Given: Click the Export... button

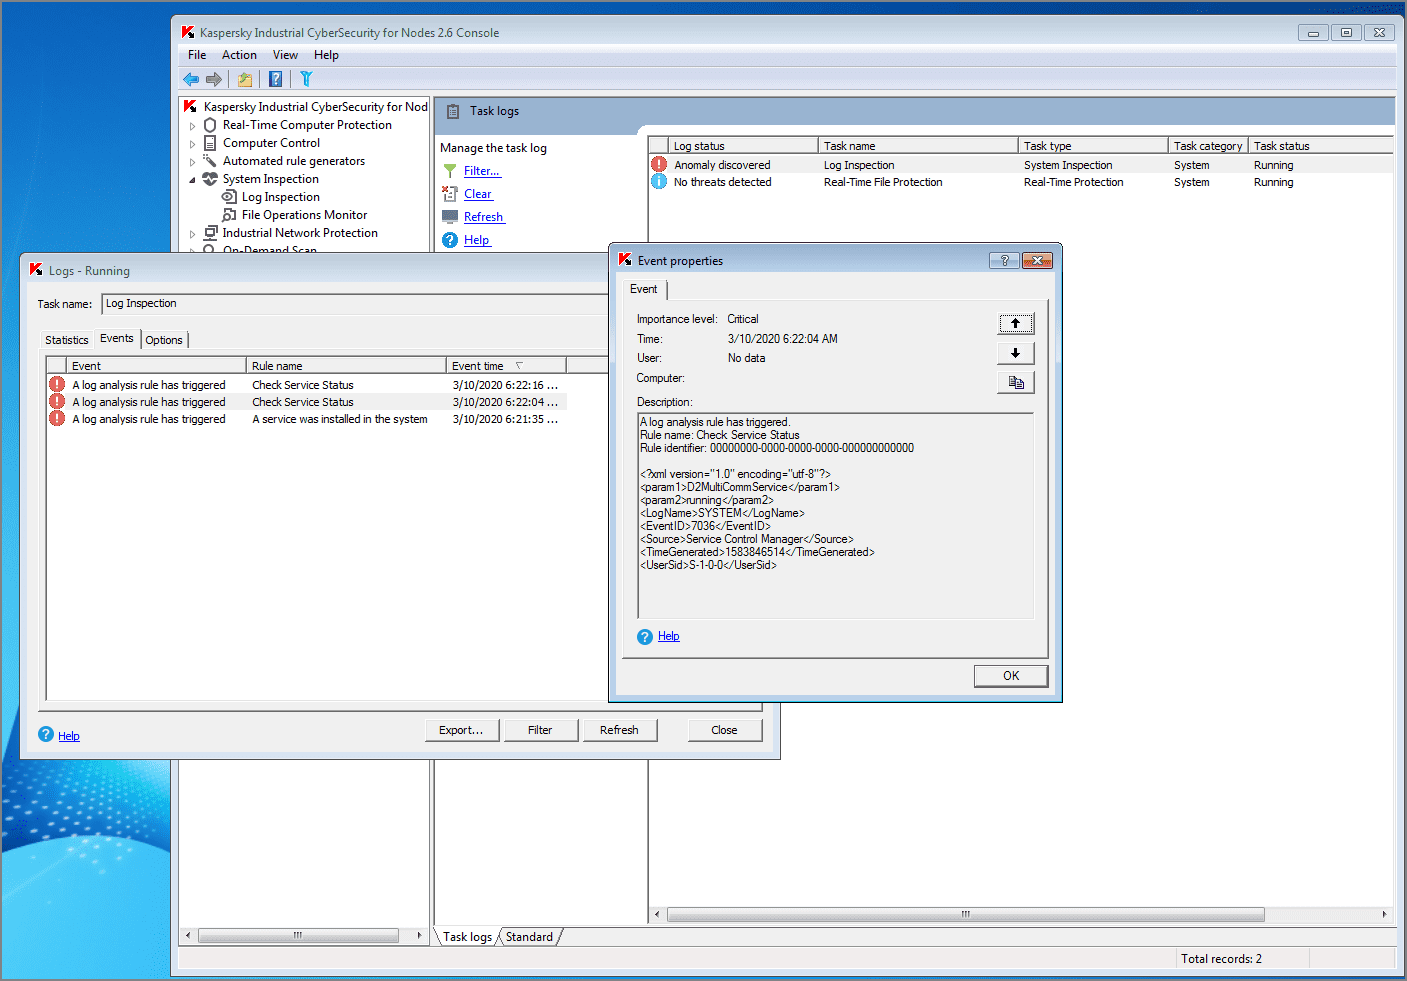Looking at the screenshot, I should [460, 730].
